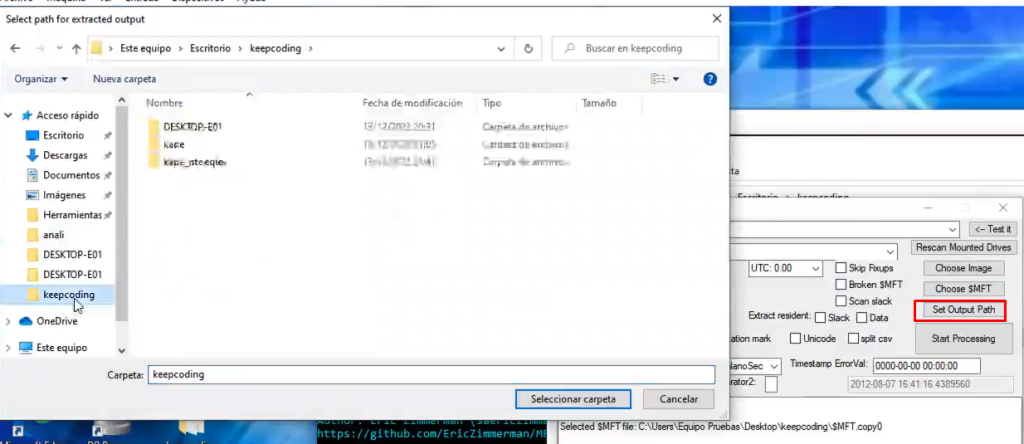Navigate up one folder level with up arrow
The image size is (1024, 444).
[76, 48]
